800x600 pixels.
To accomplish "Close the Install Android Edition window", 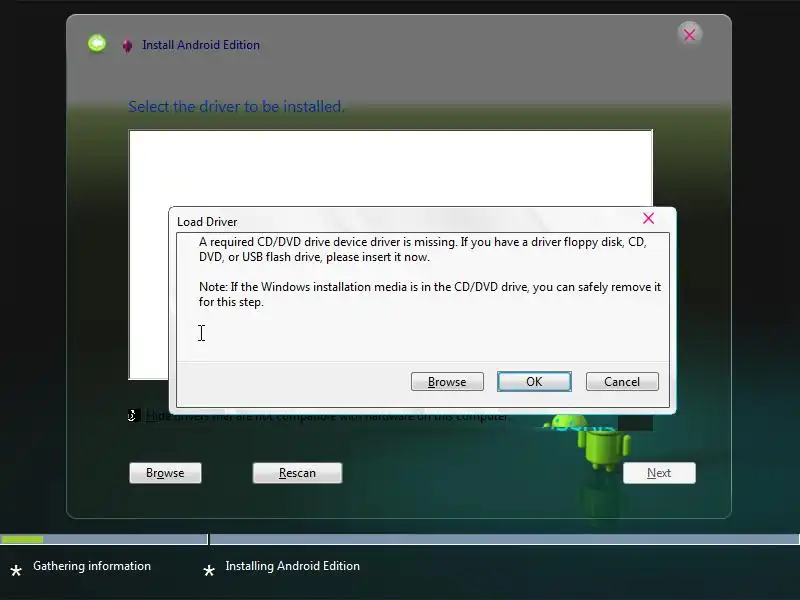I will point(689,35).
